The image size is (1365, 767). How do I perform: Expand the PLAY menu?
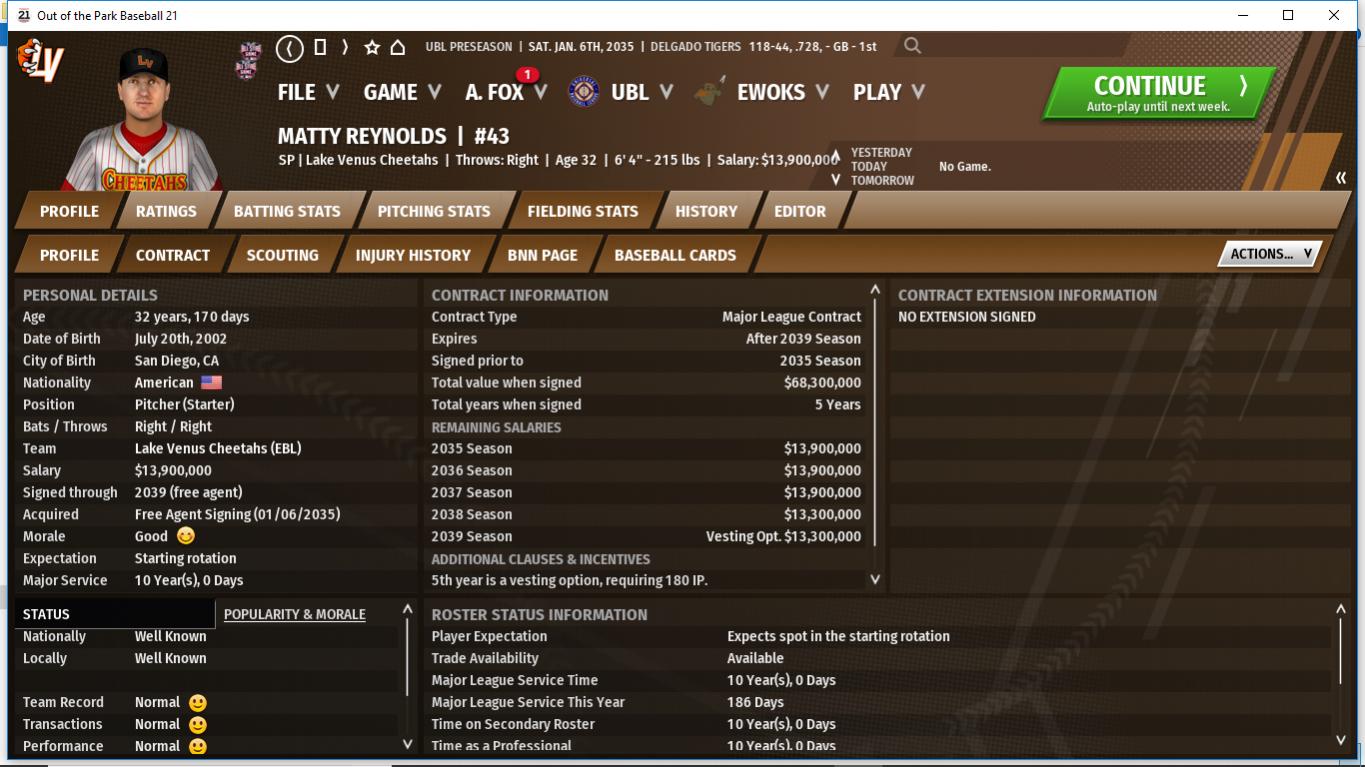pos(888,92)
